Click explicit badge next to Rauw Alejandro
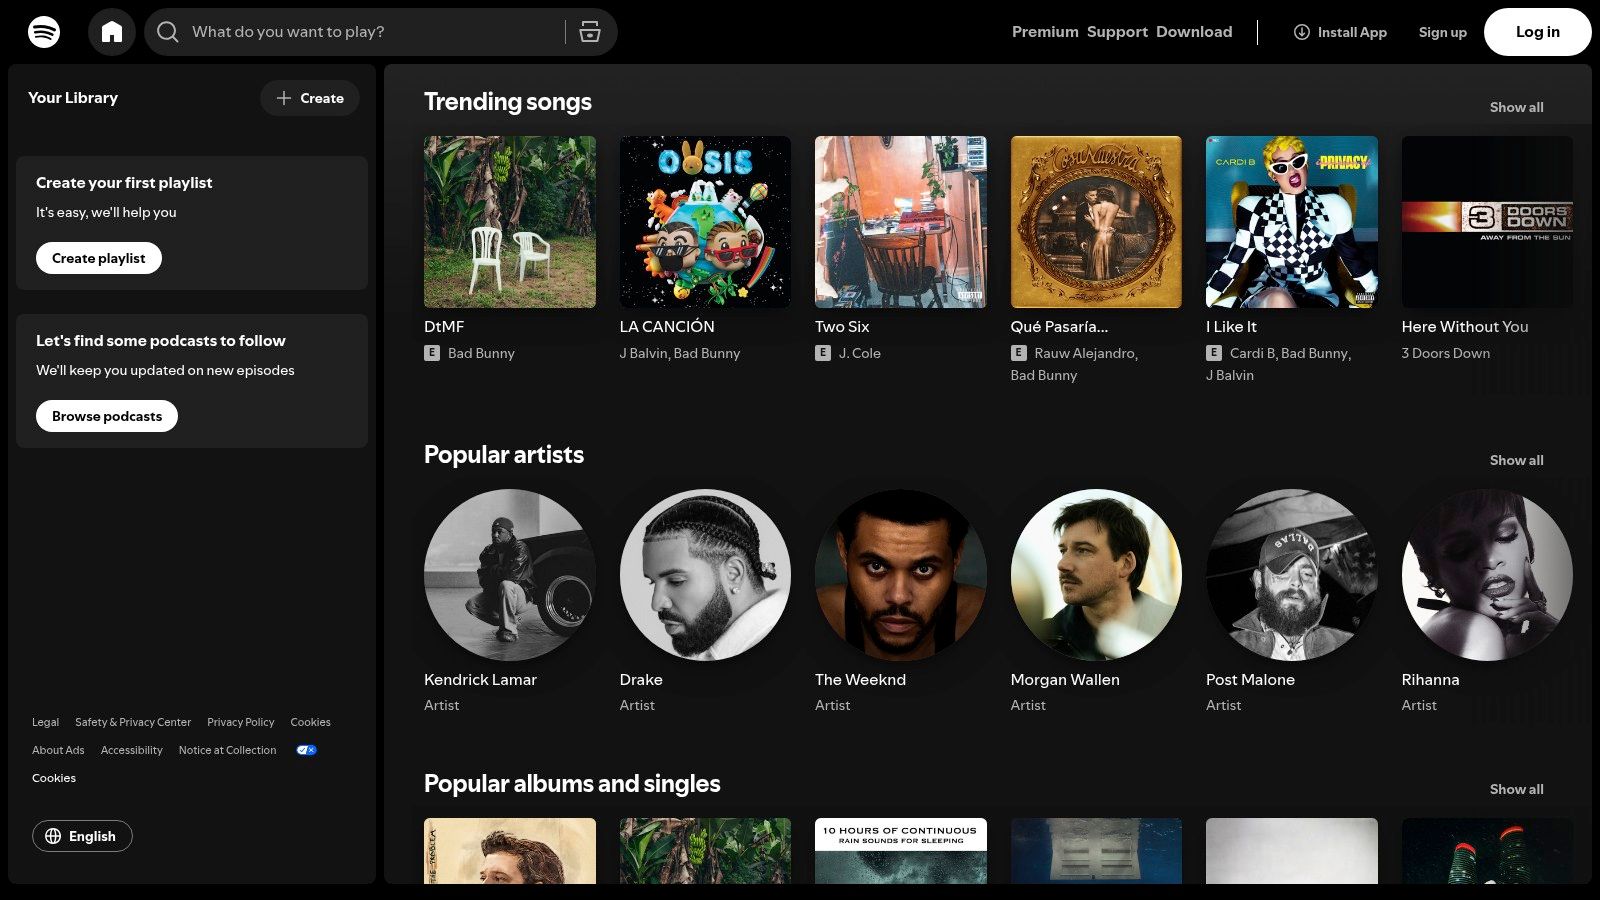Screen dimensions: 1600x900 [1019, 353]
